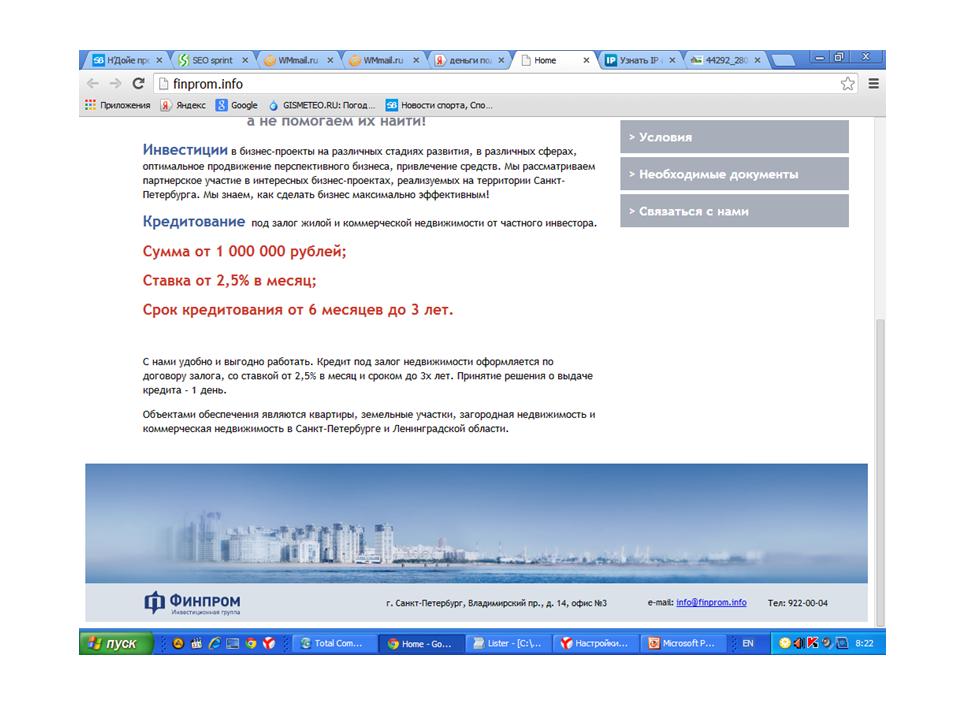960x720 pixels.
Task: Open the Google bookmark
Action: pos(236,105)
